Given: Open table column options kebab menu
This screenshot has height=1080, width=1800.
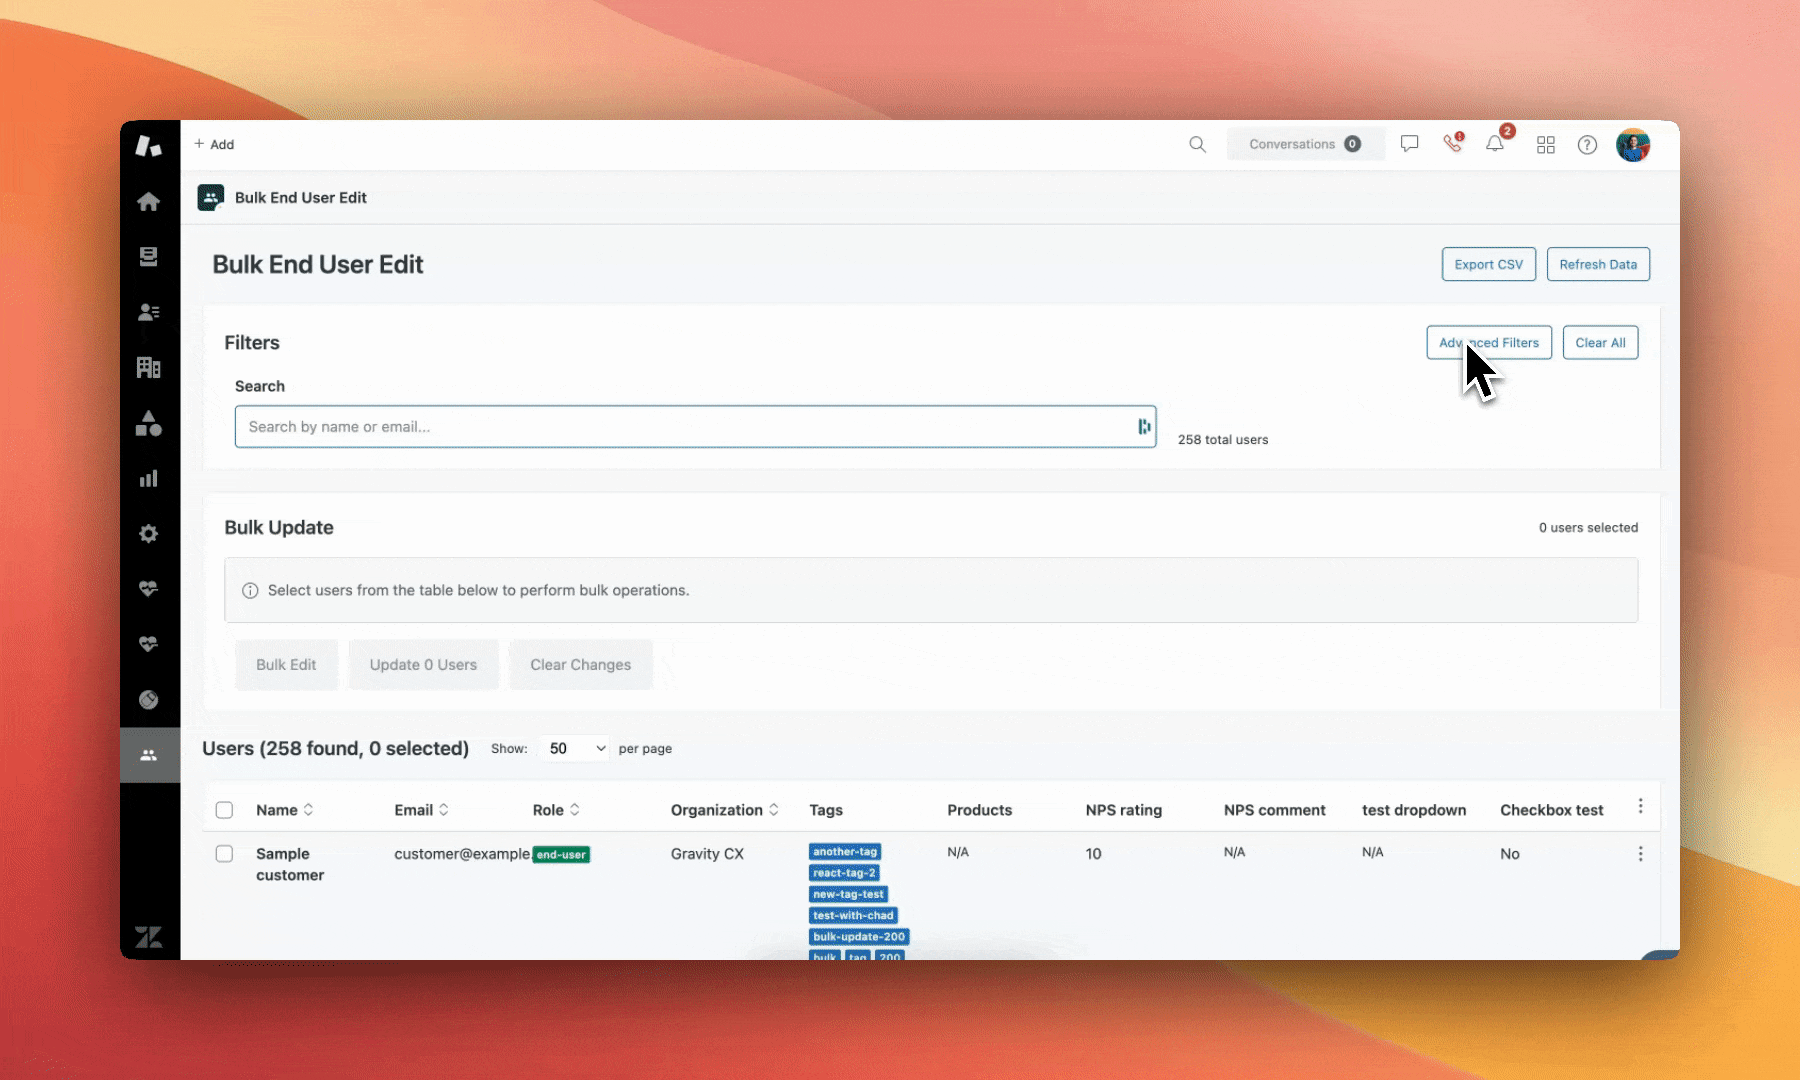Looking at the screenshot, I should (1640, 806).
